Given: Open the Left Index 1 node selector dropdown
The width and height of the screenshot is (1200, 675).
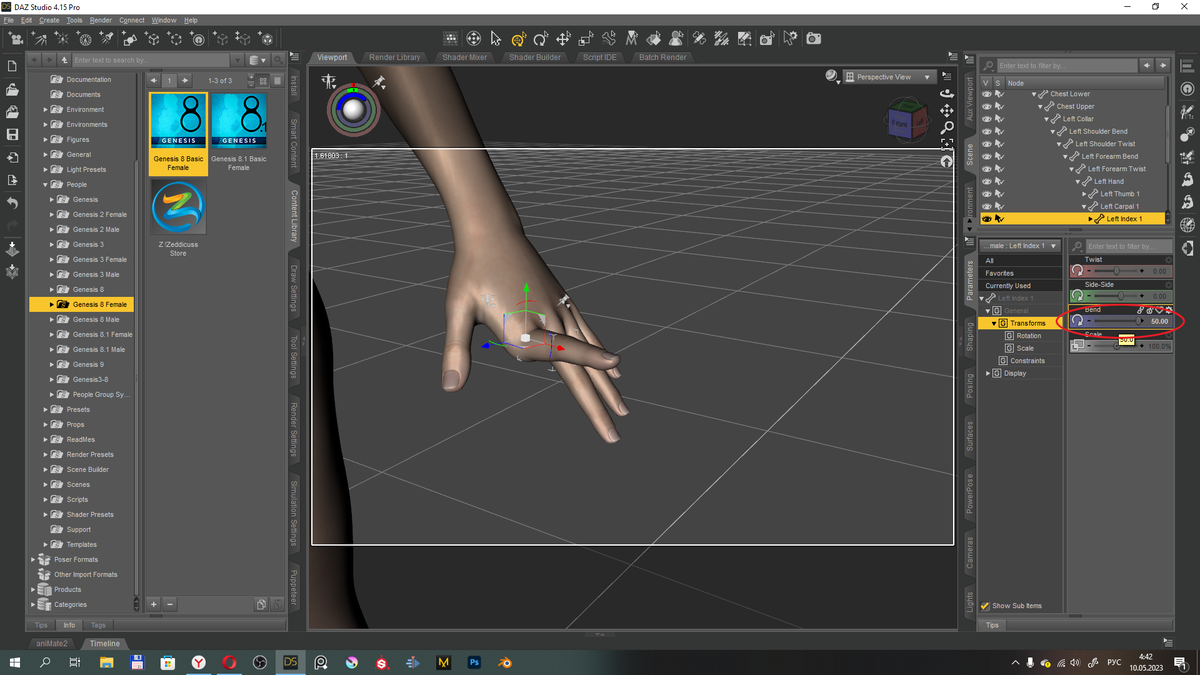Looking at the screenshot, I should pyautogui.click(x=1020, y=246).
